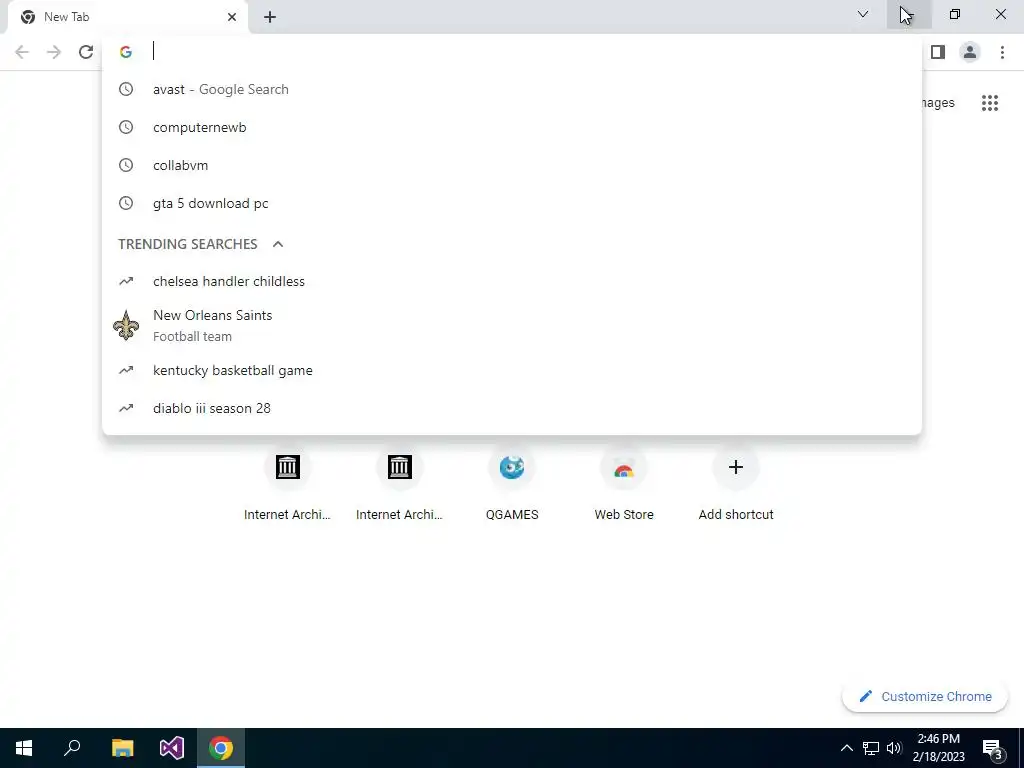Open Visual Studio from the taskbar
This screenshot has width=1024, height=768.
pyautogui.click(x=172, y=748)
